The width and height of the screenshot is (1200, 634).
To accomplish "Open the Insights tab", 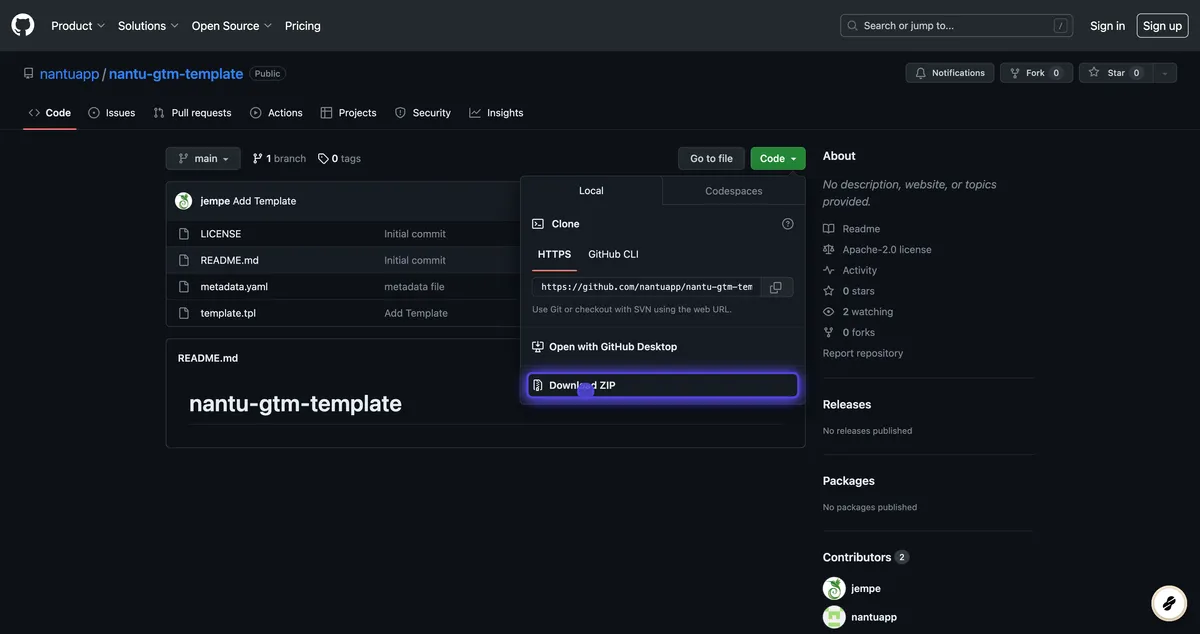I will [x=497, y=113].
